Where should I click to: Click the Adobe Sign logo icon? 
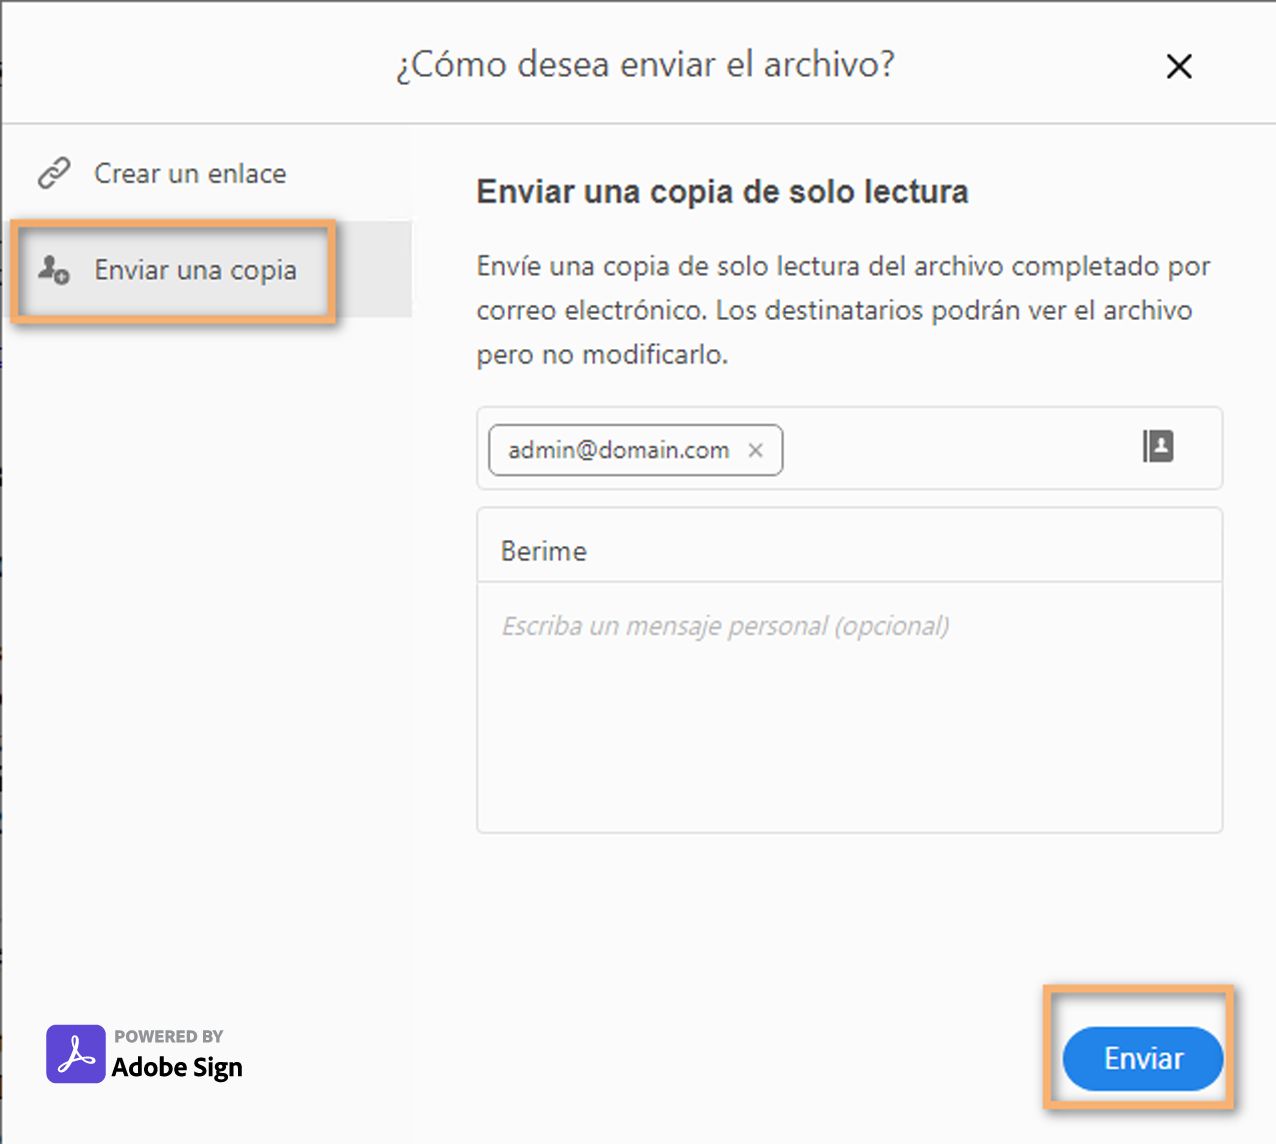[77, 1053]
